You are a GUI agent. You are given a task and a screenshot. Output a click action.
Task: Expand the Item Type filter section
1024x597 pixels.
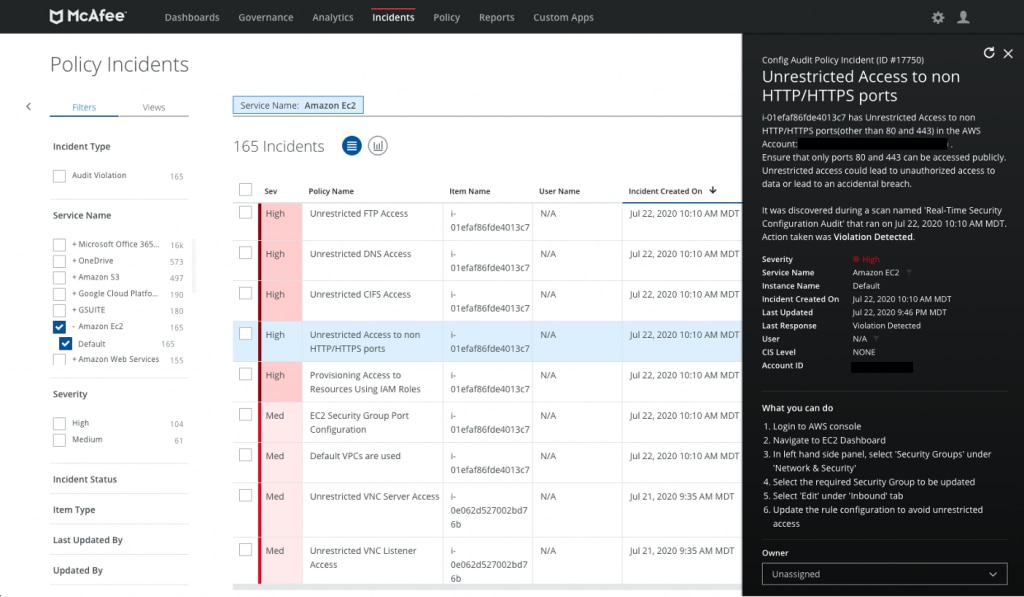(x=74, y=509)
